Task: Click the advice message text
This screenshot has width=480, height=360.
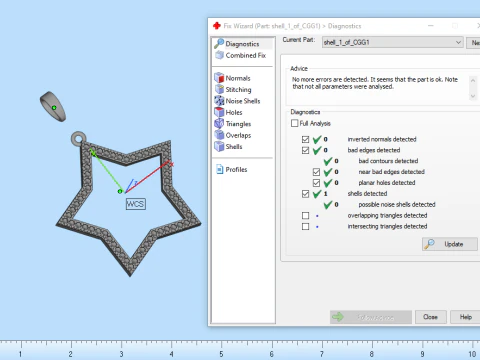Action: coord(375,83)
